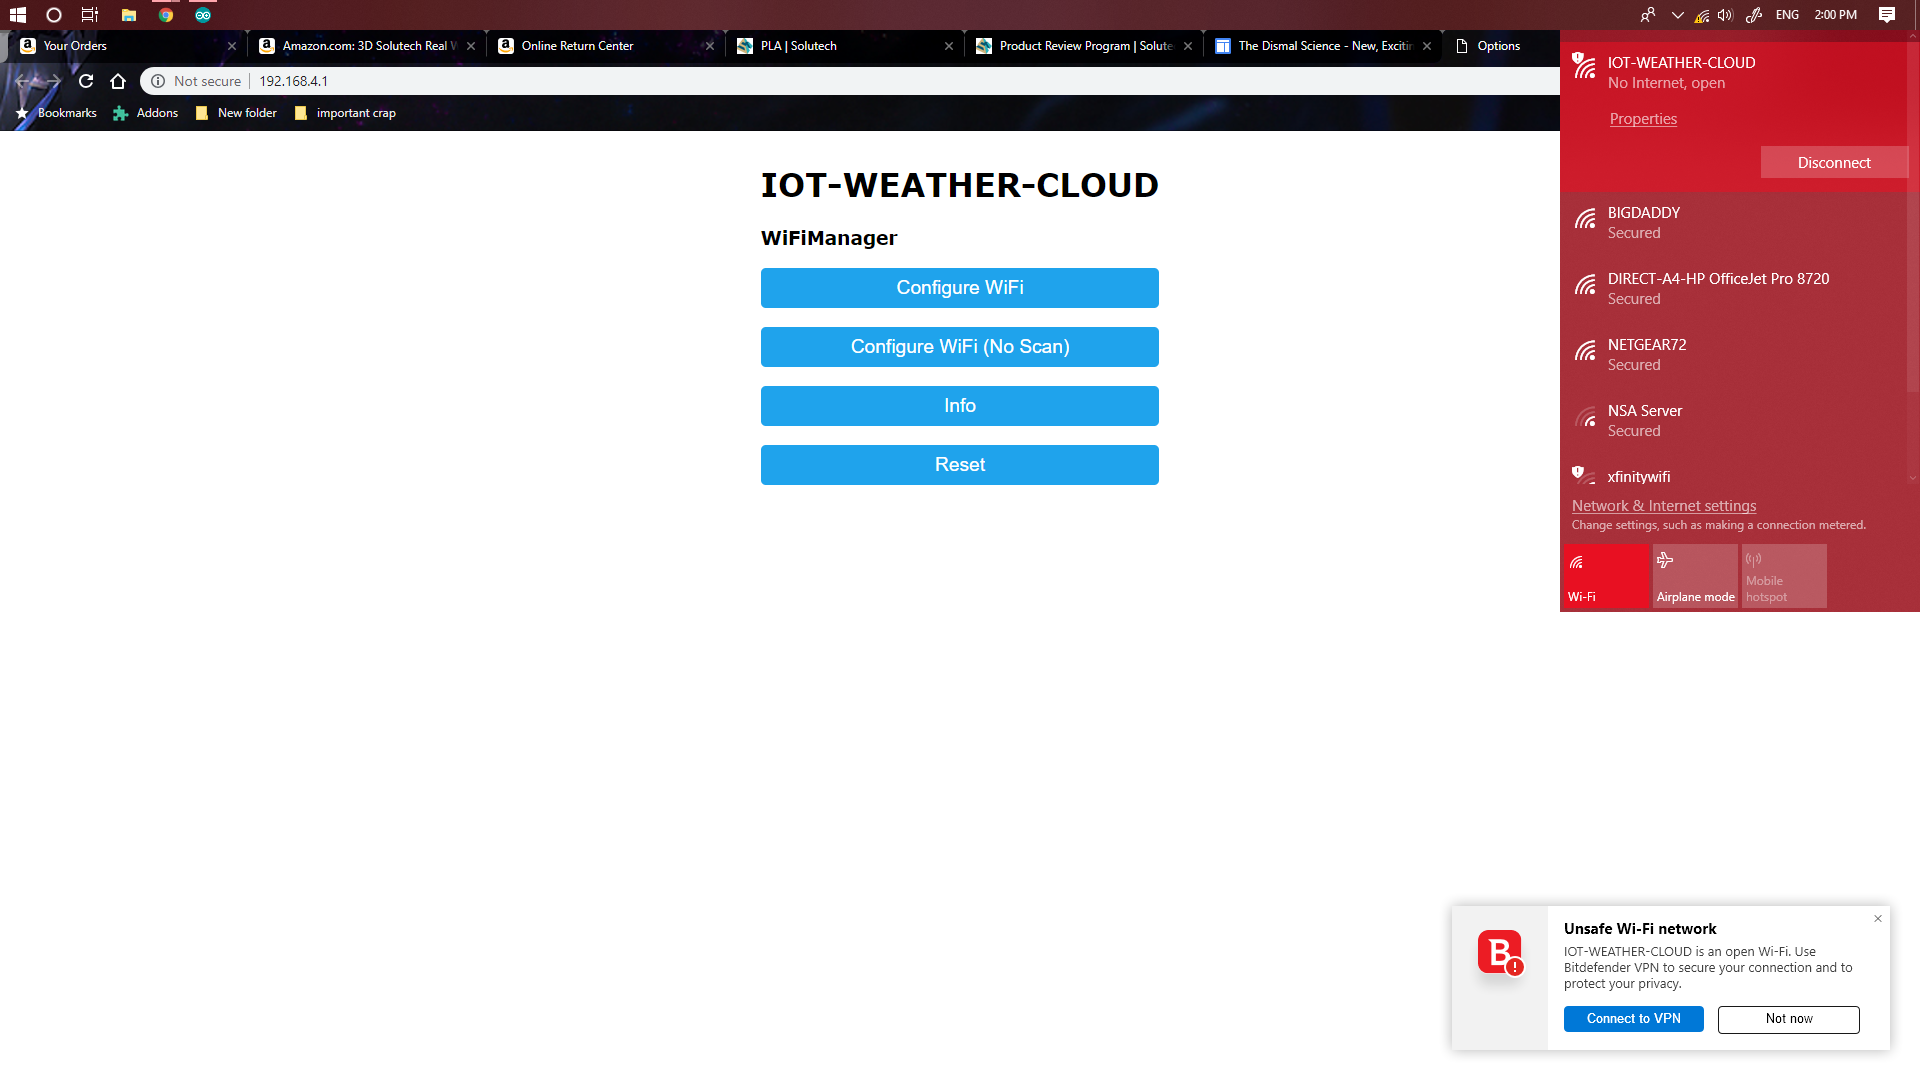
Task: Open the Action Center notification icon
Action: point(1888,14)
